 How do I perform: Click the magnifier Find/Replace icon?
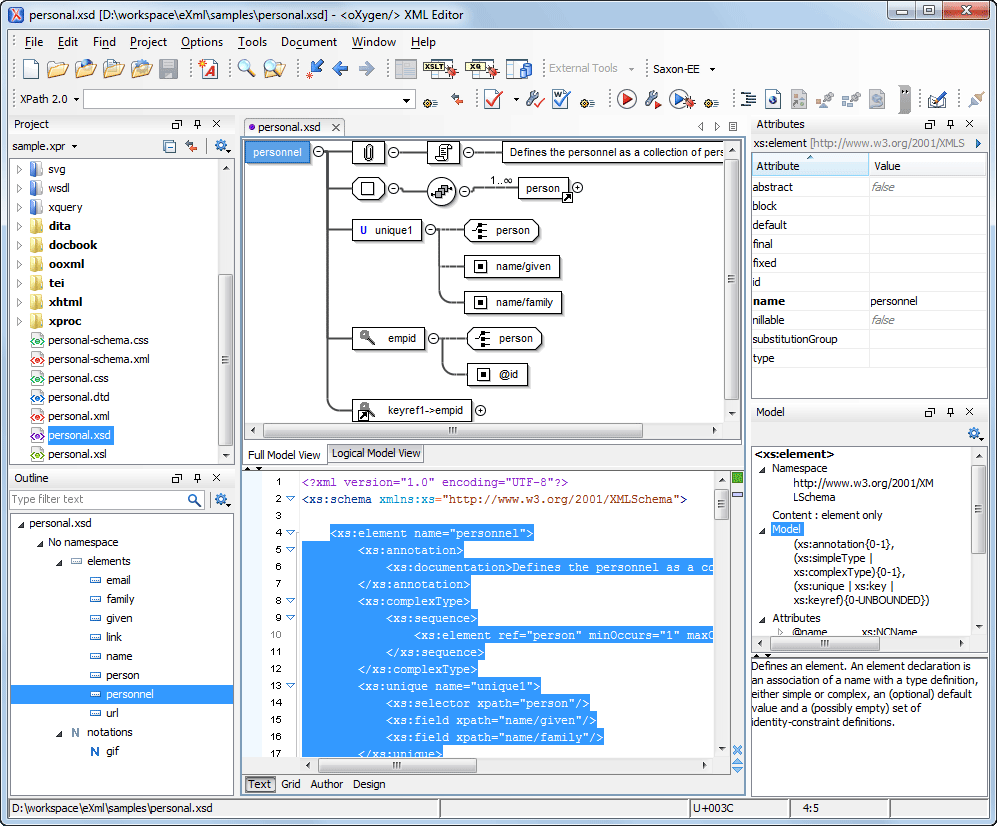tap(245, 69)
